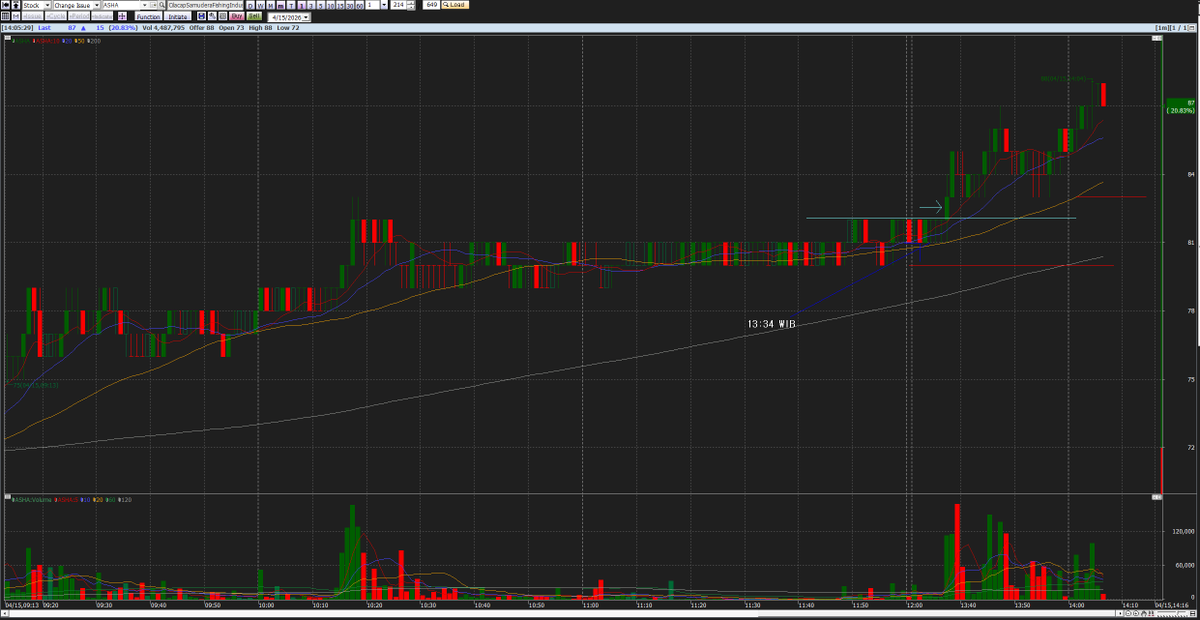This screenshot has height=620, width=1200.
Task: Click the +Issue toolbar item
Action: pos(33,16)
